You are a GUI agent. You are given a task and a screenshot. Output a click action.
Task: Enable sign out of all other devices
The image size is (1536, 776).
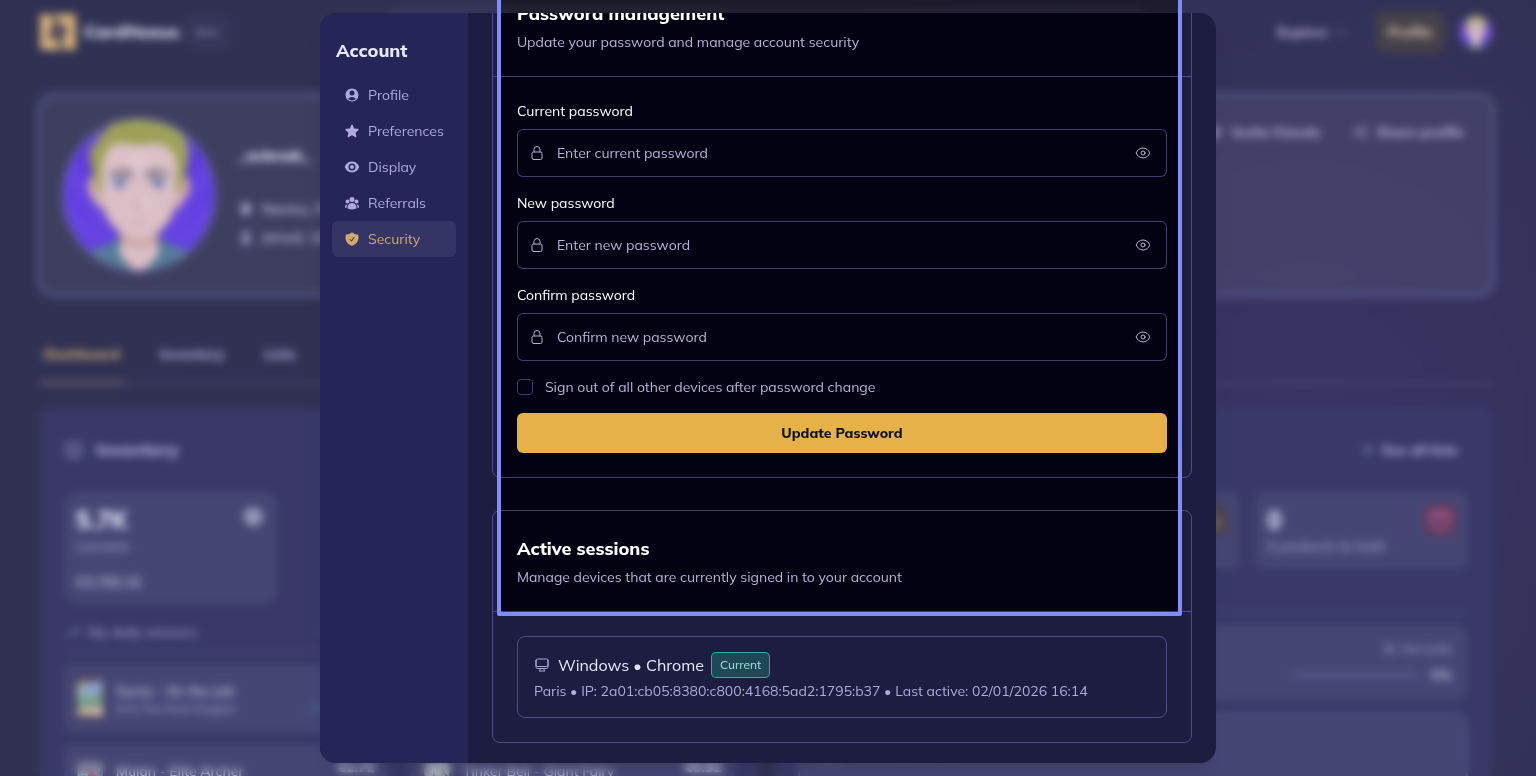click(x=525, y=387)
